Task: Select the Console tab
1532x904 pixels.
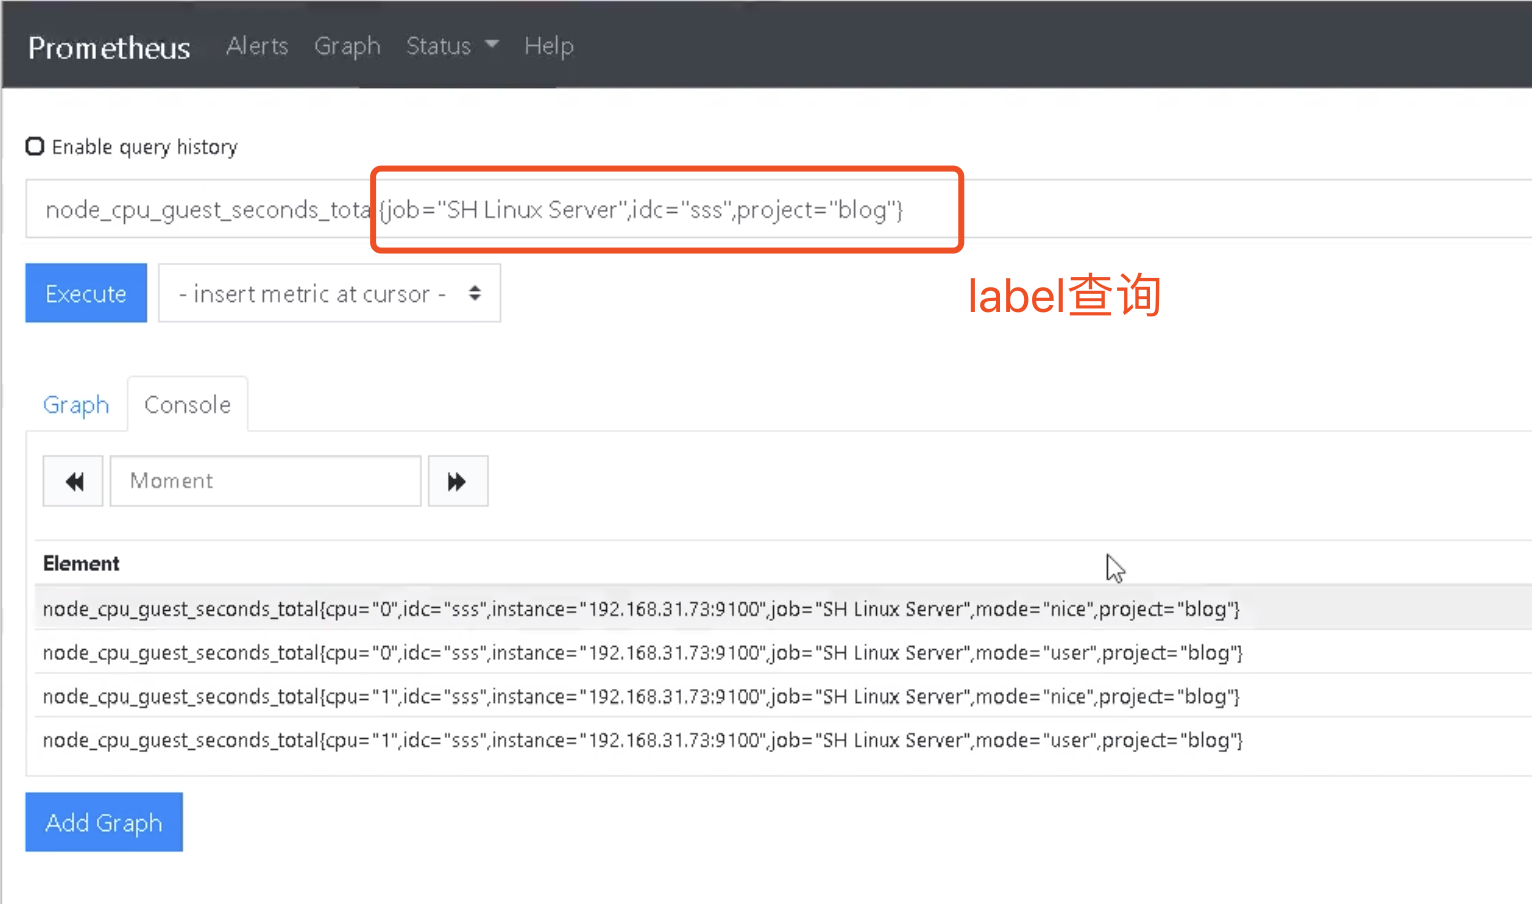Action: click(x=187, y=404)
